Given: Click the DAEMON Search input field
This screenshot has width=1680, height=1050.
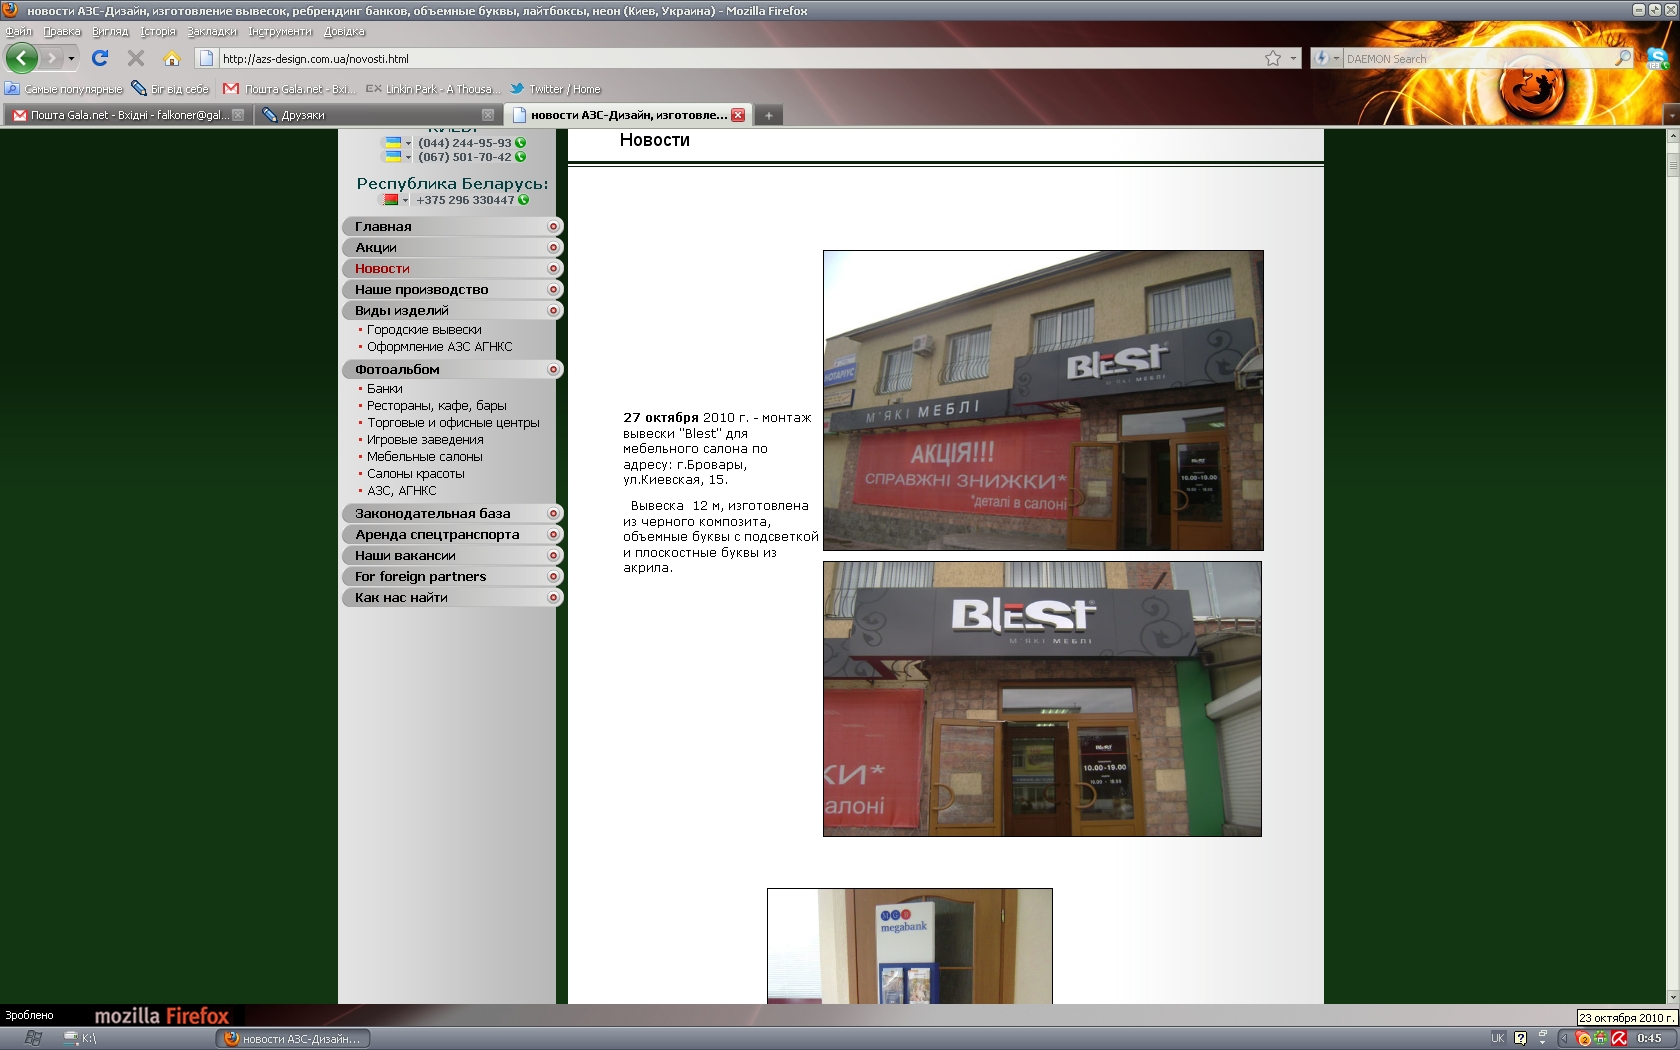Looking at the screenshot, I should coord(1478,58).
